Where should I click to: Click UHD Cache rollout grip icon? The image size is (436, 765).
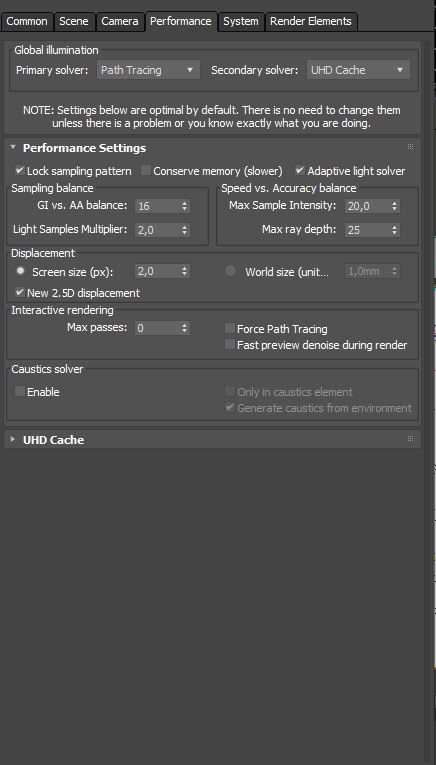tap(410, 439)
